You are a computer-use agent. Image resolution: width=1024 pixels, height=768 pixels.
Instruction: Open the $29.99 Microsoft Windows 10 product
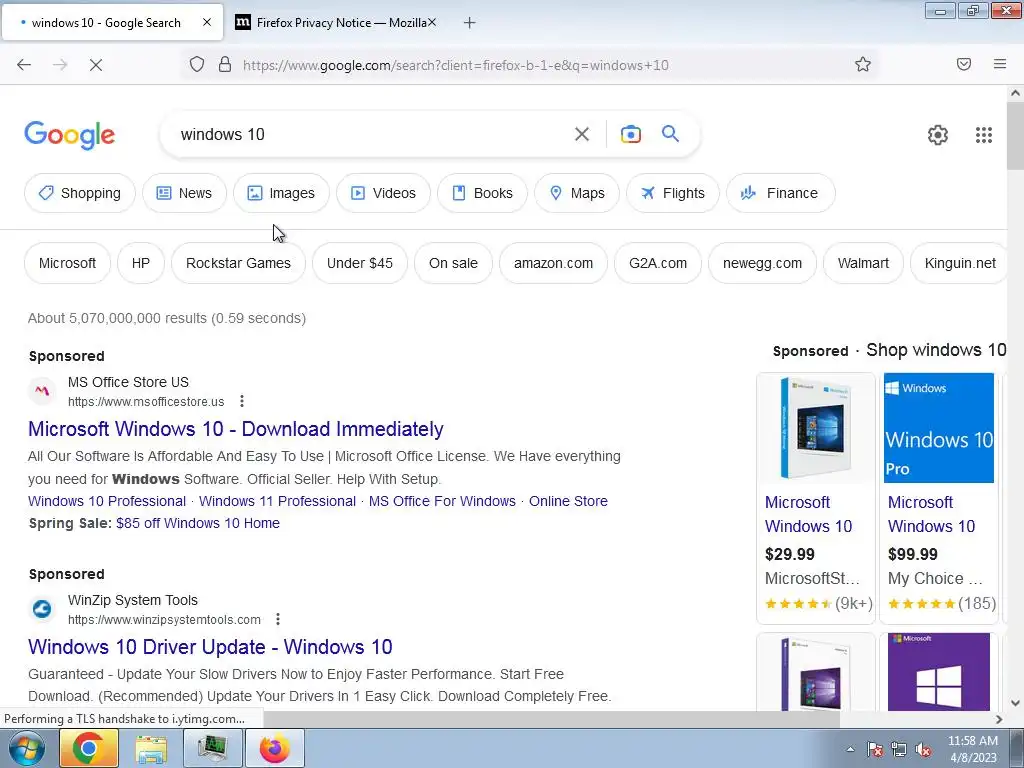[x=816, y=498]
